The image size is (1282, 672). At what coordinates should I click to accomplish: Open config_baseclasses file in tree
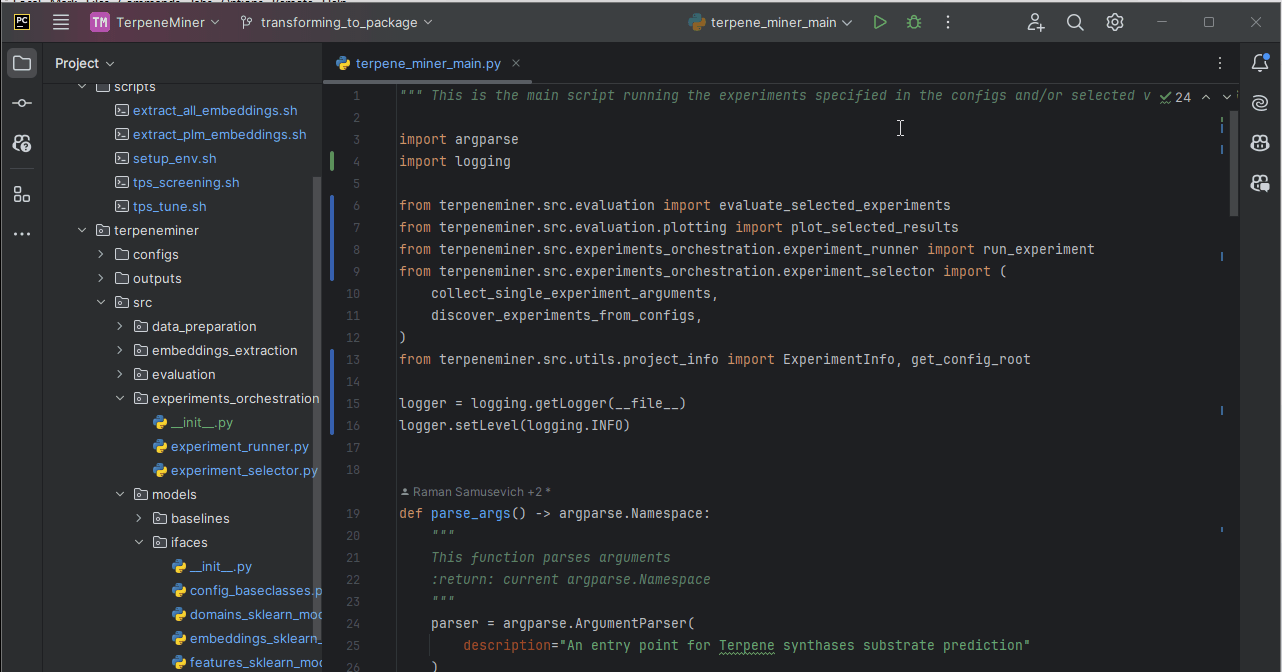click(x=255, y=591)
